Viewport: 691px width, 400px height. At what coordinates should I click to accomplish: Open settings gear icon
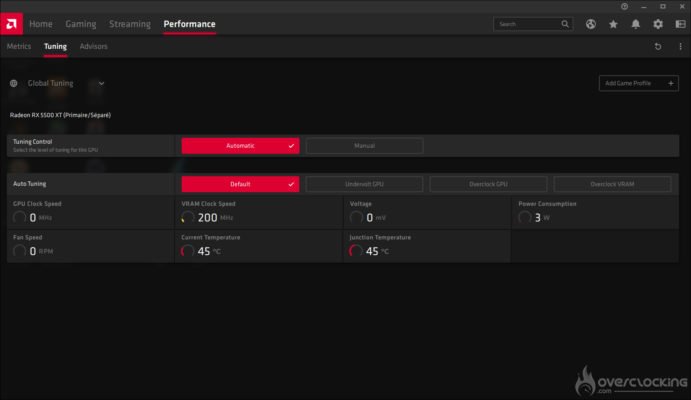pyautogui.click(x=658, y=24)
